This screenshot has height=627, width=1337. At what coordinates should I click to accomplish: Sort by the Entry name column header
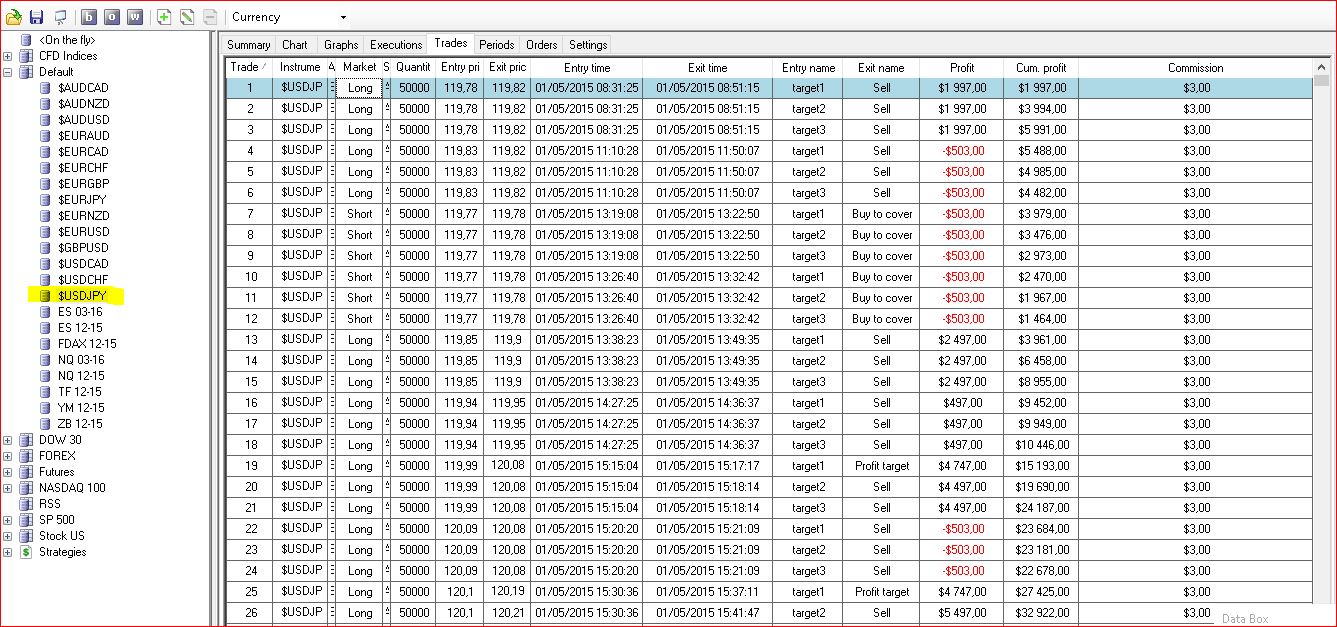click(808, 68)
